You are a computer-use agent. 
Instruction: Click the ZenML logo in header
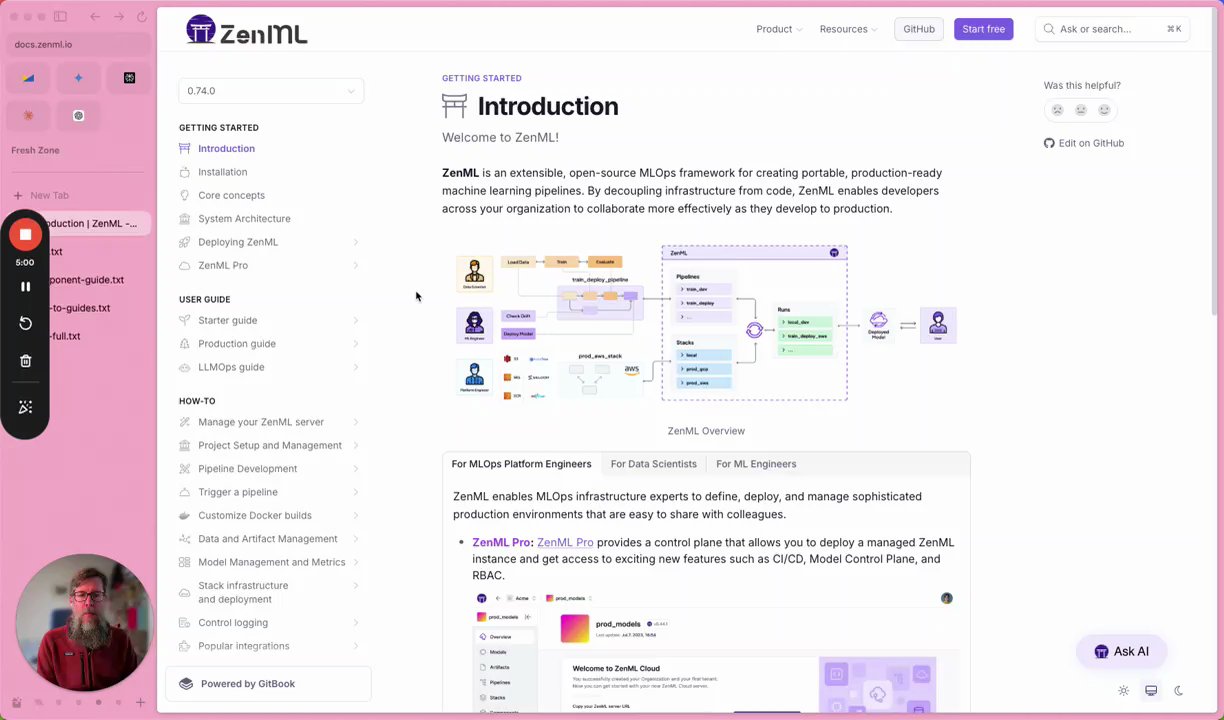(246, 30)
